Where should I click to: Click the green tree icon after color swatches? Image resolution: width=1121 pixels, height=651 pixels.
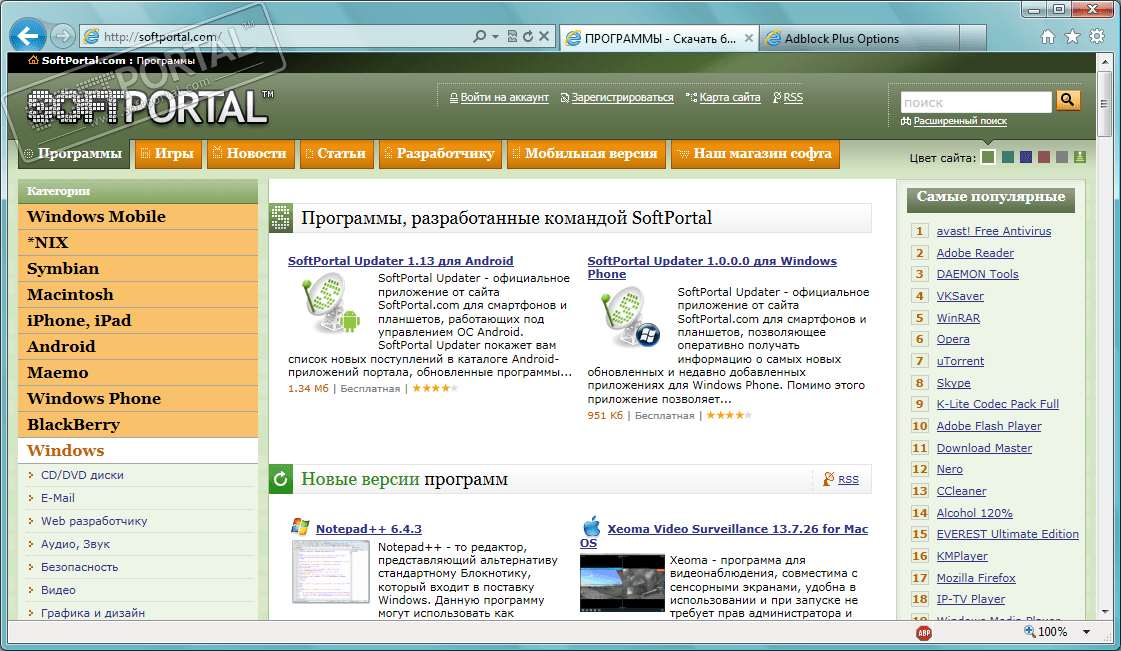(1080, 157)
